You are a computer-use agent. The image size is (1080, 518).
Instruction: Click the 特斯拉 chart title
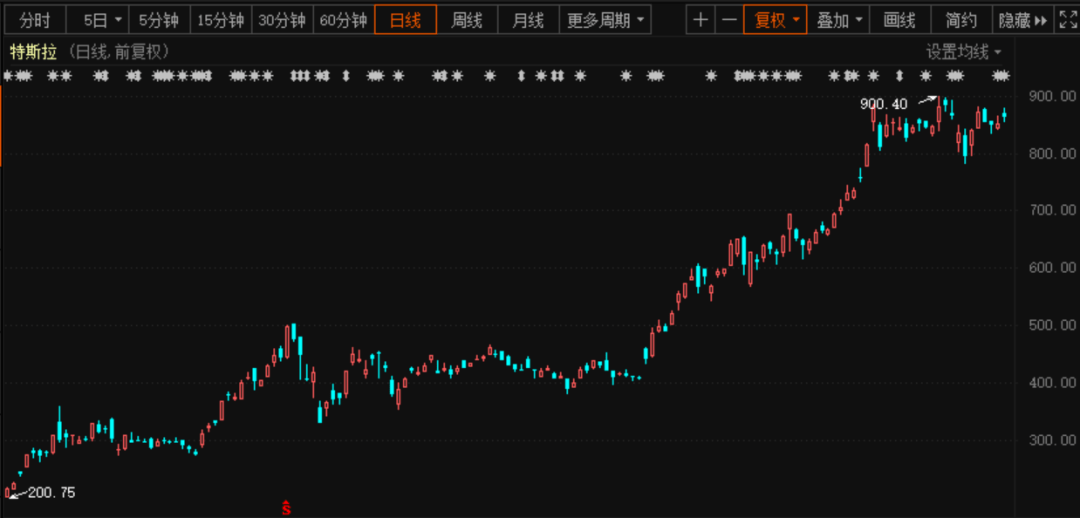[x=33, y=52]
